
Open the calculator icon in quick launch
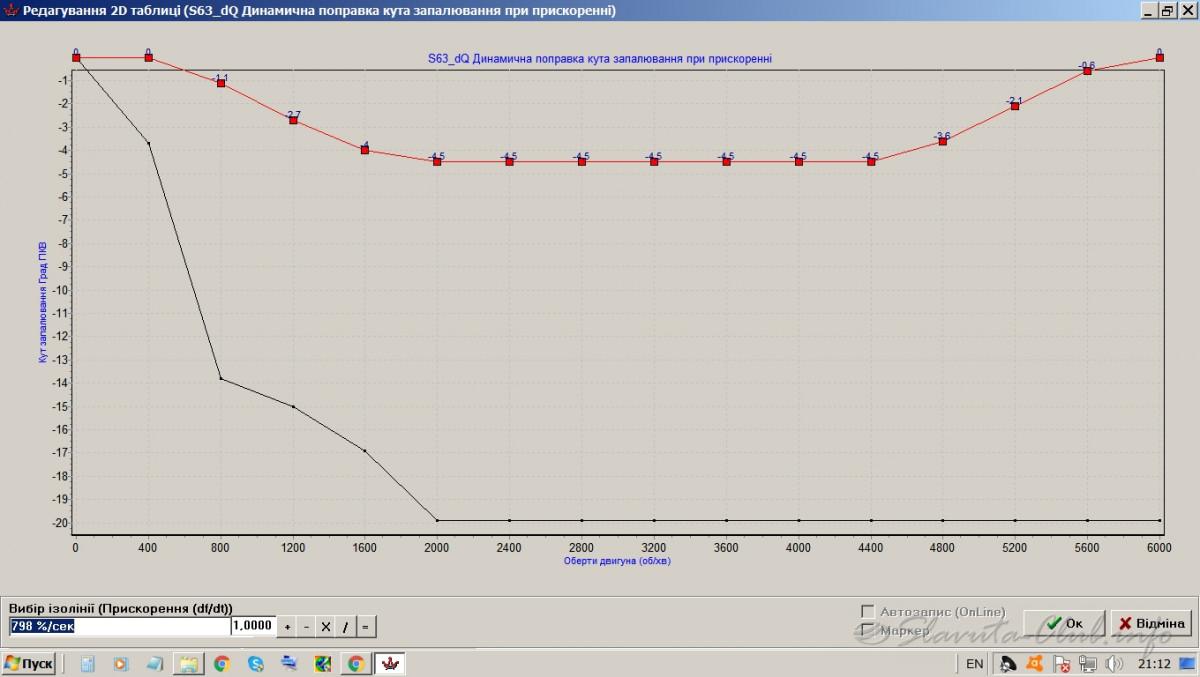[x=88, y=663]
